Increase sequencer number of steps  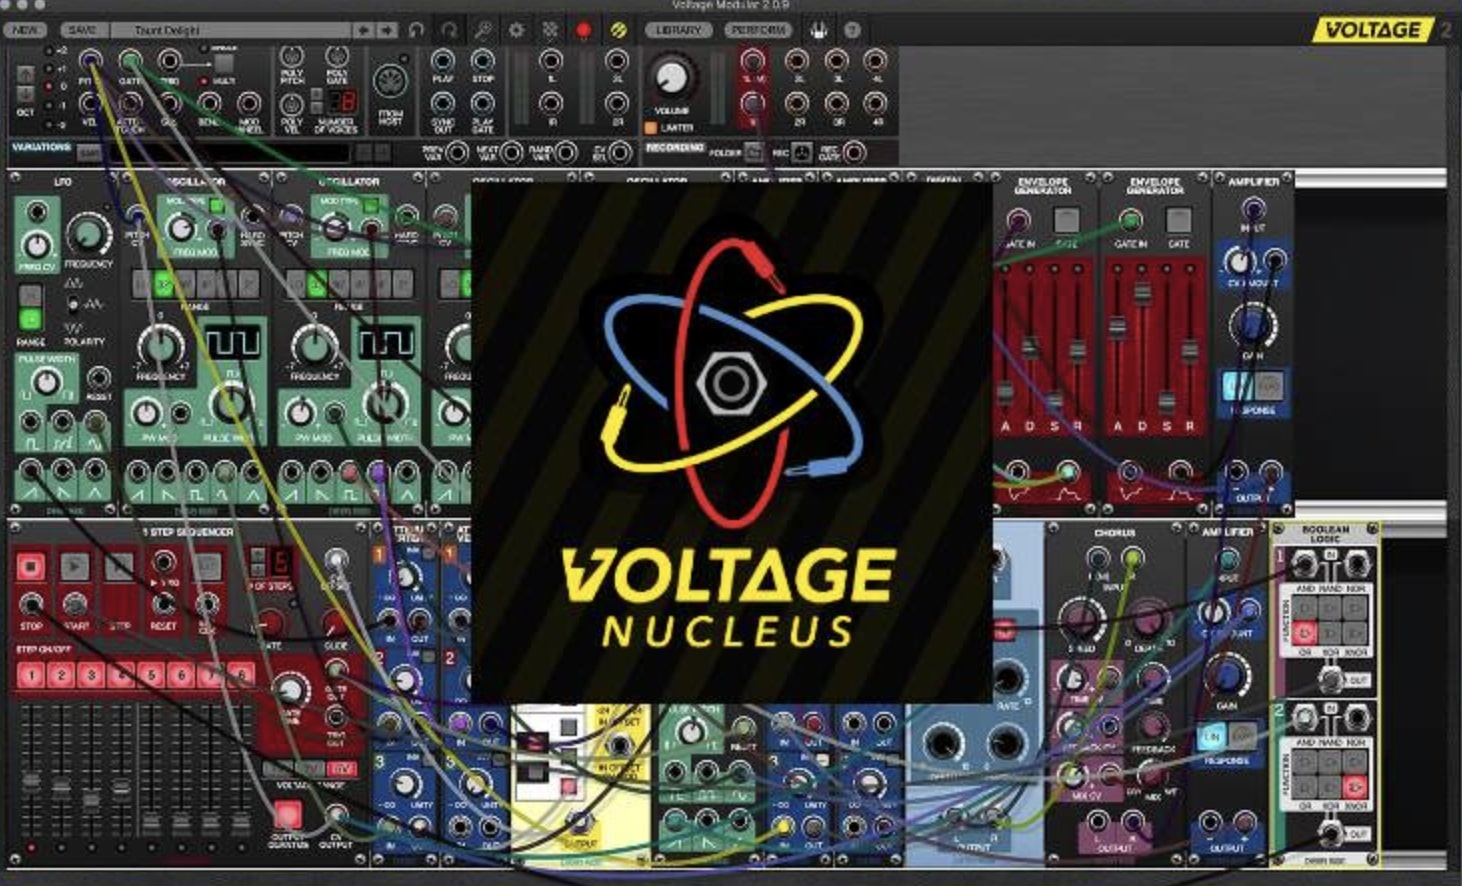tap(257, 553)
